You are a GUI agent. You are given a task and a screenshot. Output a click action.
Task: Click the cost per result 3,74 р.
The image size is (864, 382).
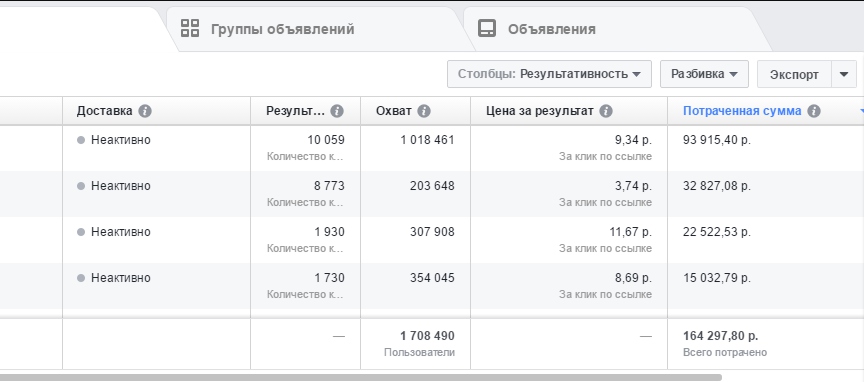pyautogui.click(x=633, y=186)
